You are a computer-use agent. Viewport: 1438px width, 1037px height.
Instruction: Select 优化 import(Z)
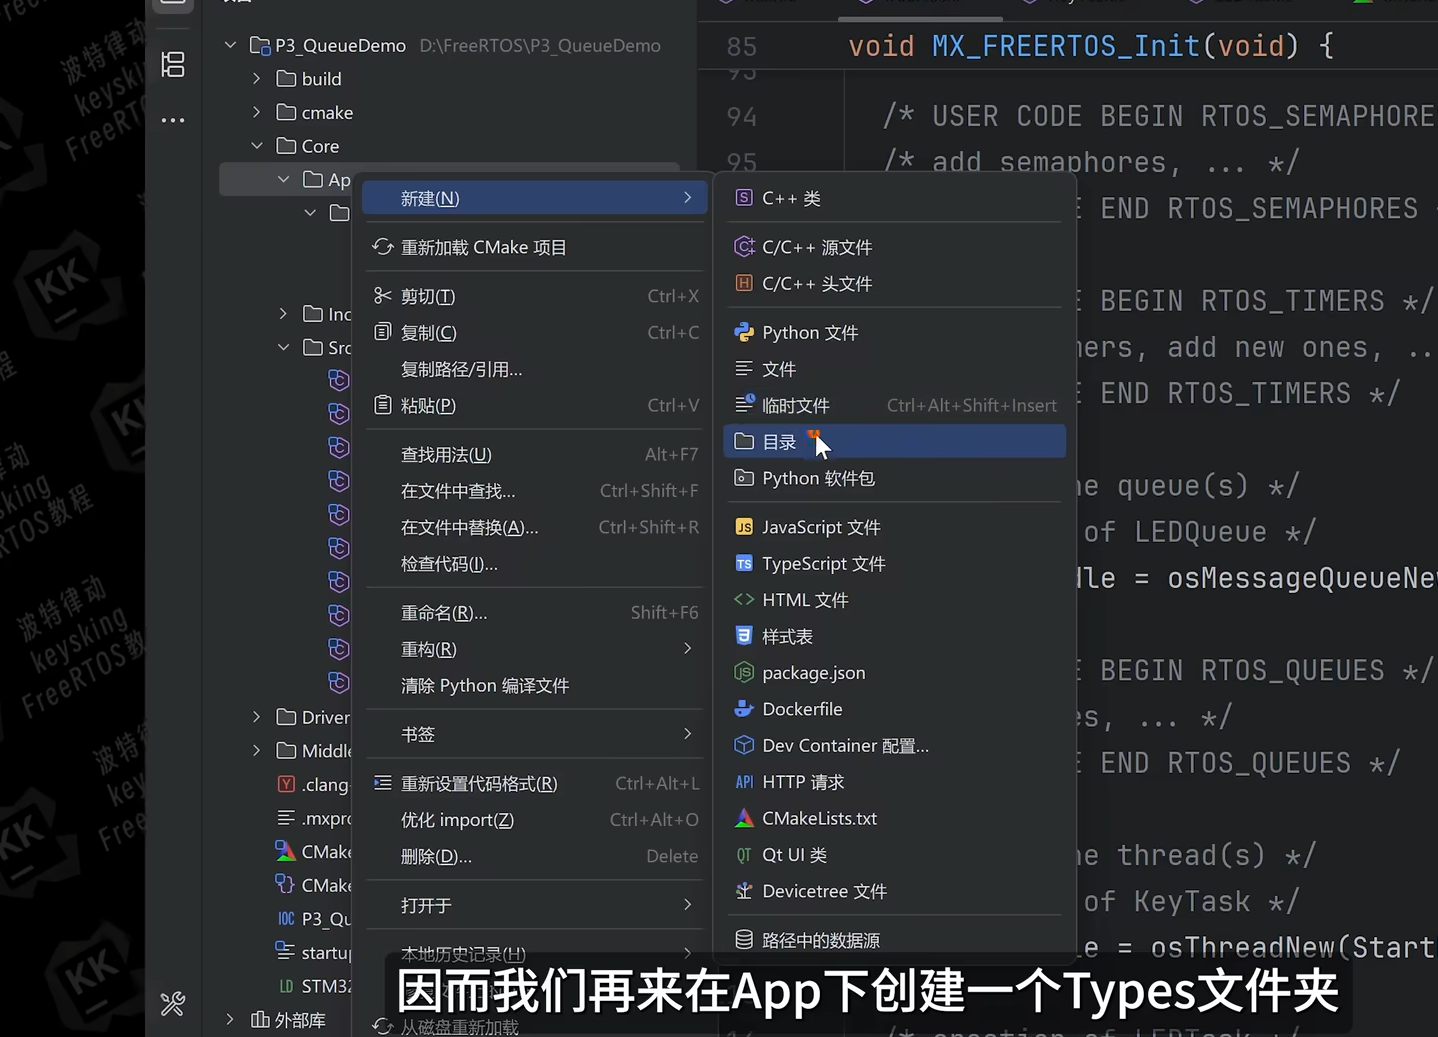point(534,820)
